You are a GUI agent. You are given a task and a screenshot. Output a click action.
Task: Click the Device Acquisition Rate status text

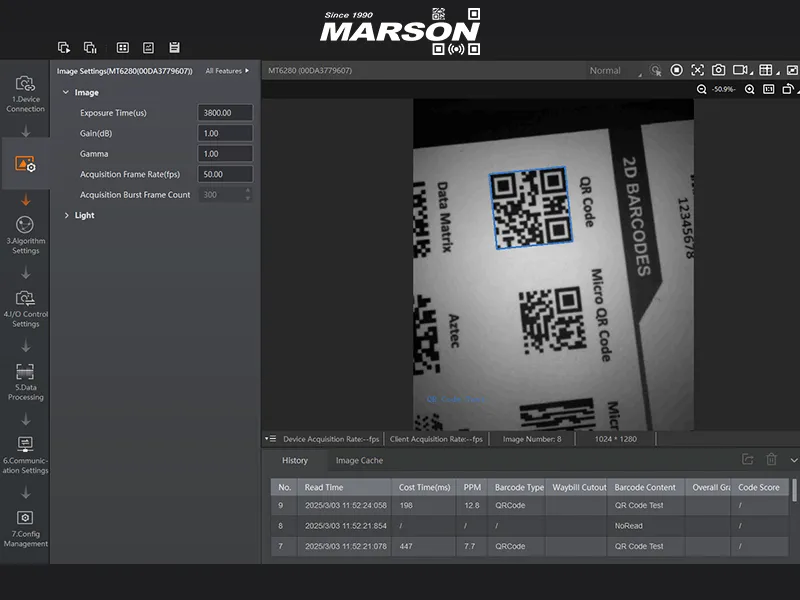click(331, 439)
